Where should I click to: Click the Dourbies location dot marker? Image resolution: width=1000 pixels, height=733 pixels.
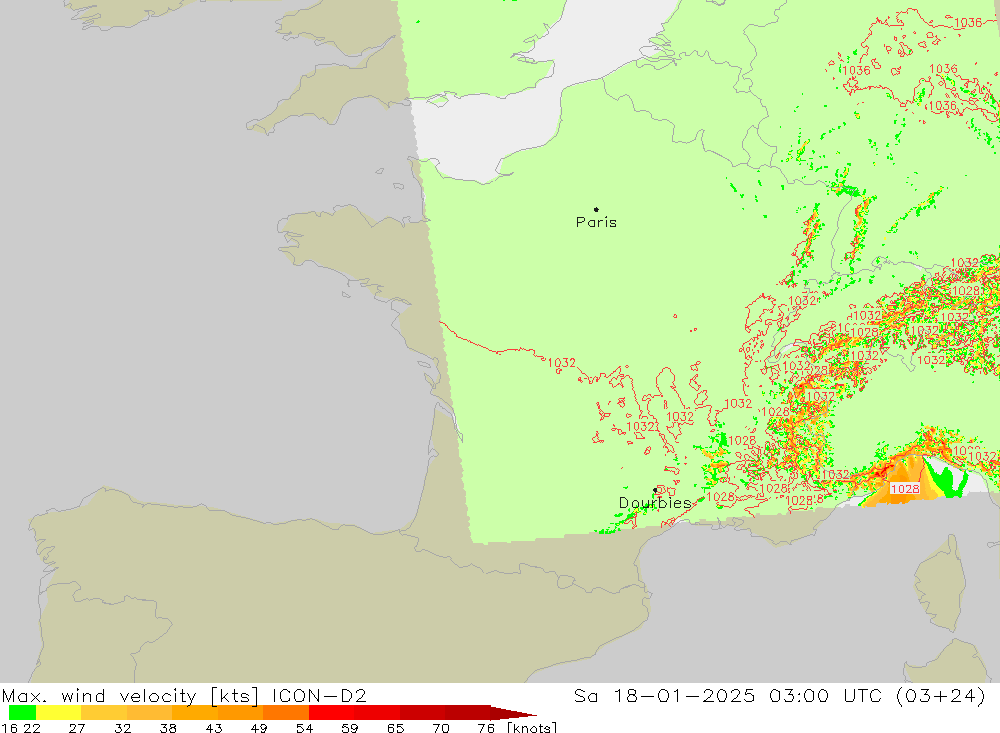(655, 490)
